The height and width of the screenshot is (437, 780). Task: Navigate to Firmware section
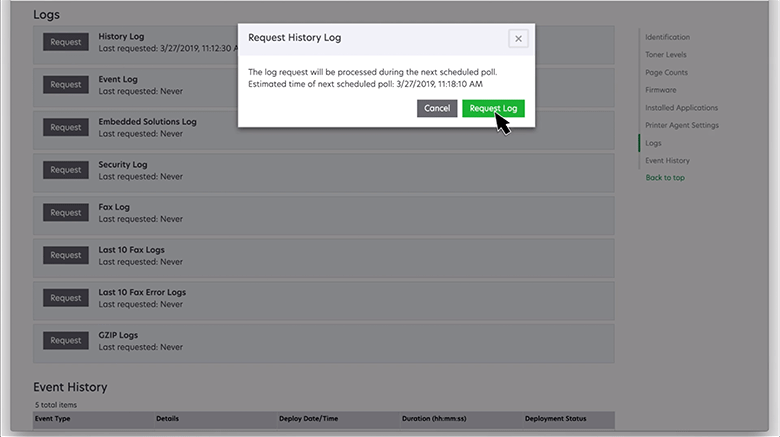(661, 90)
